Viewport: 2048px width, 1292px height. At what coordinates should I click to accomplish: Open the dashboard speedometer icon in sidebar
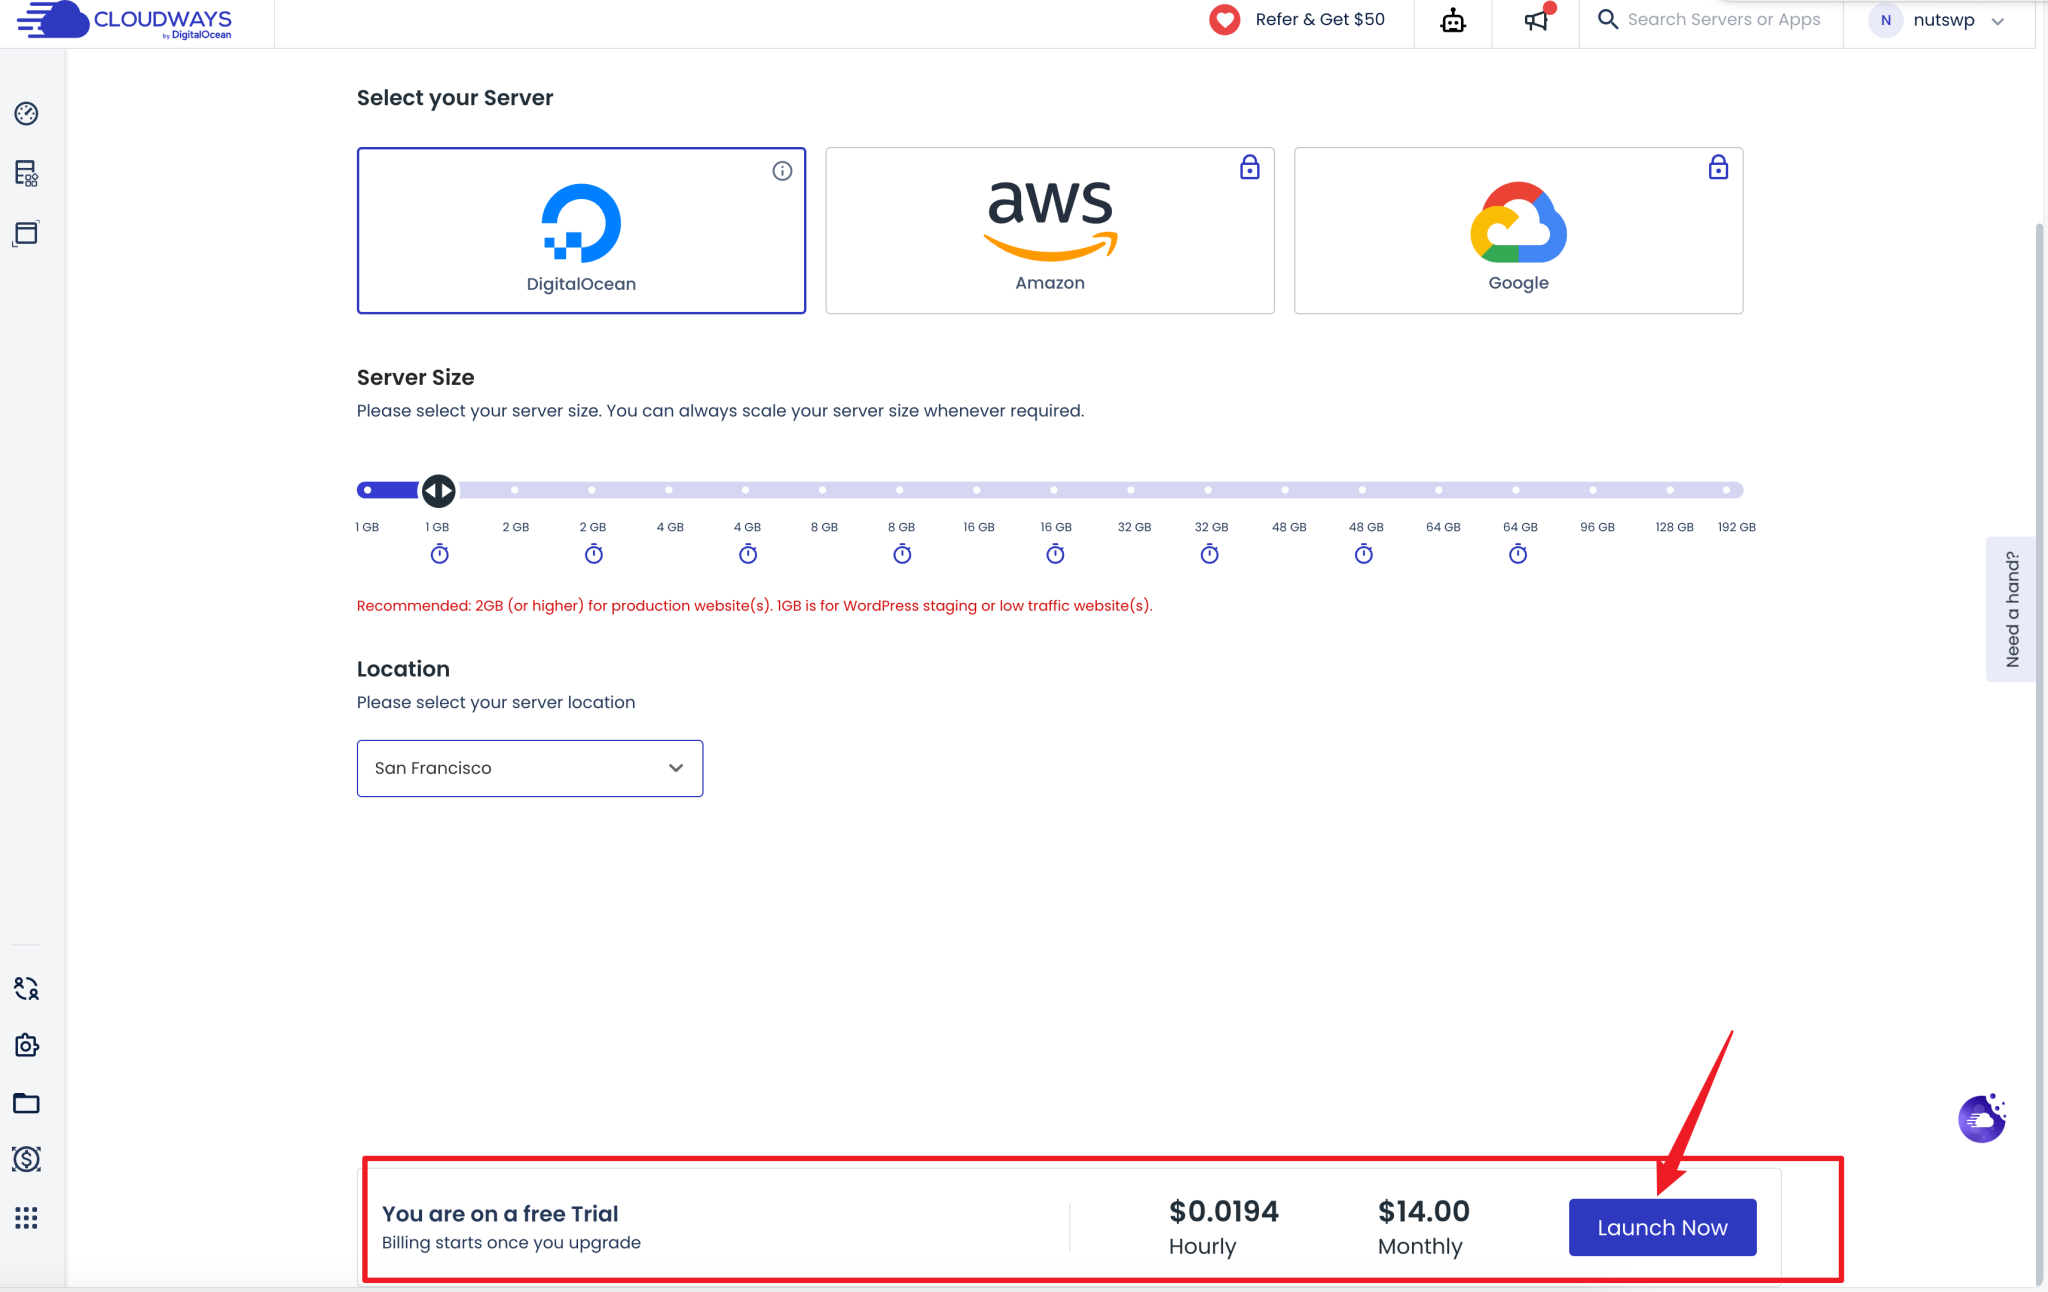coord(26,113)
